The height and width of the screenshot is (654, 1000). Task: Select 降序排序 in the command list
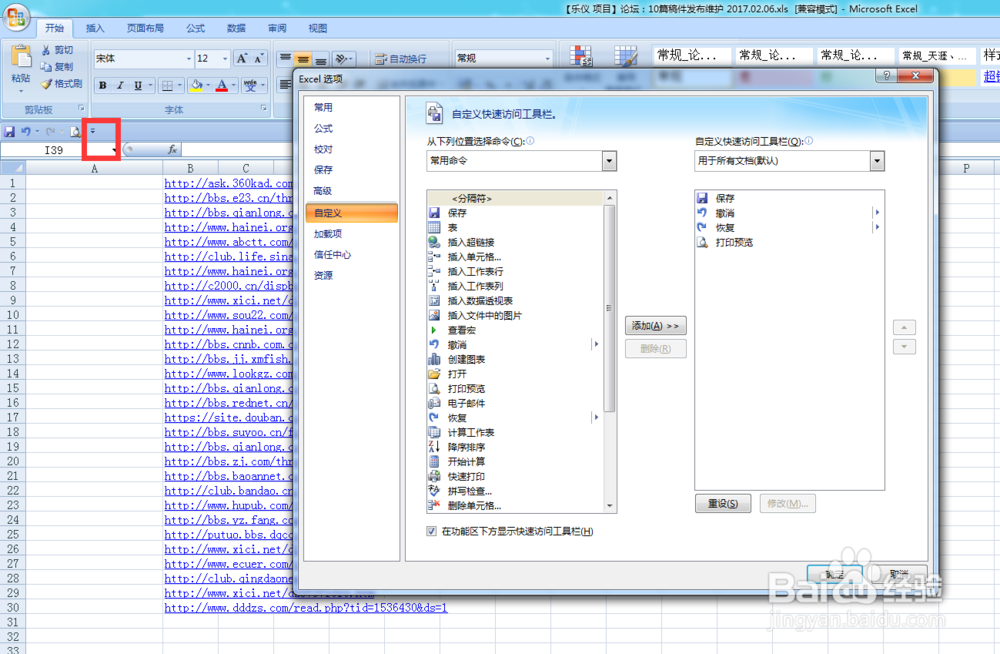[x=515, y=447]
